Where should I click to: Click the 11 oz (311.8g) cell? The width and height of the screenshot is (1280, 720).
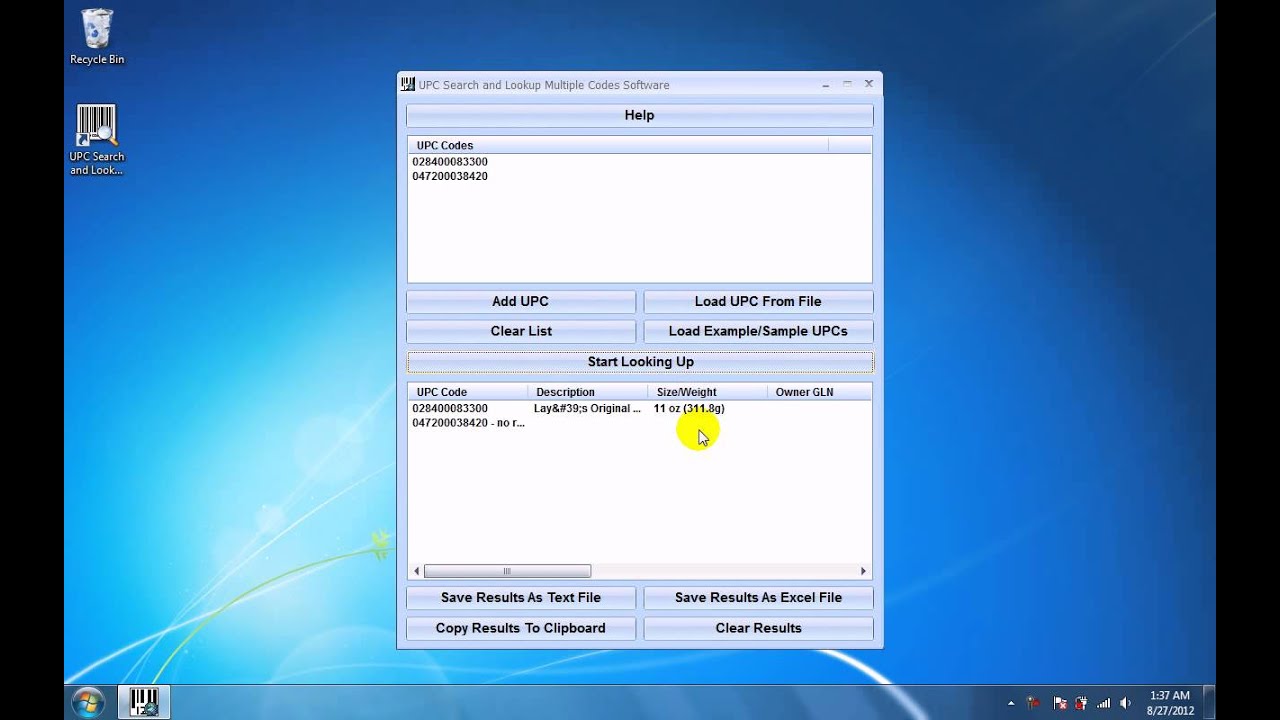[x=689, y=408]
